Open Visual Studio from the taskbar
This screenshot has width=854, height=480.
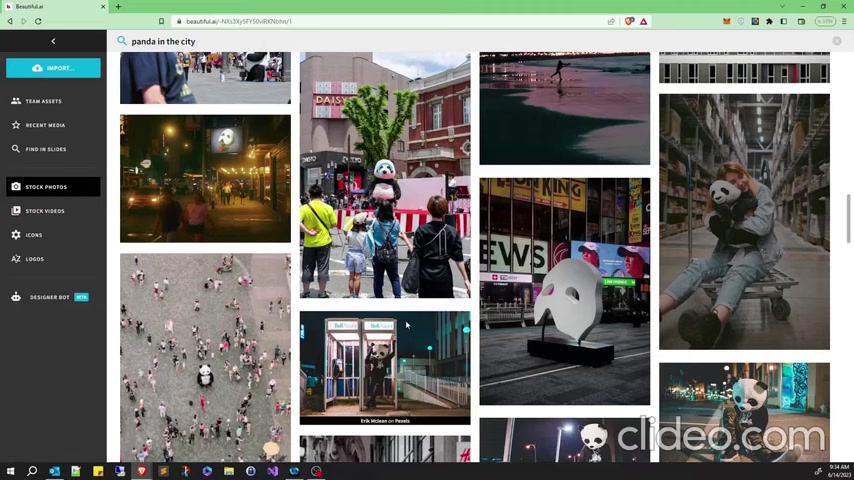(x=273, y=471)
